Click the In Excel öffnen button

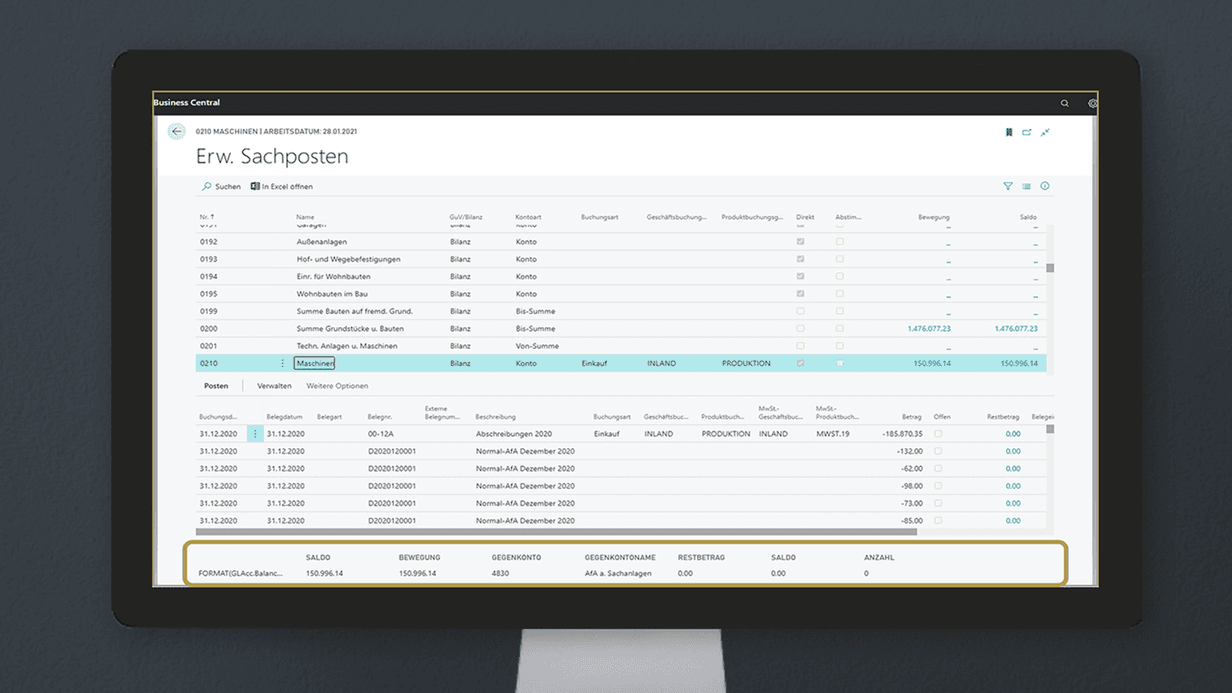tap(282, 187)
